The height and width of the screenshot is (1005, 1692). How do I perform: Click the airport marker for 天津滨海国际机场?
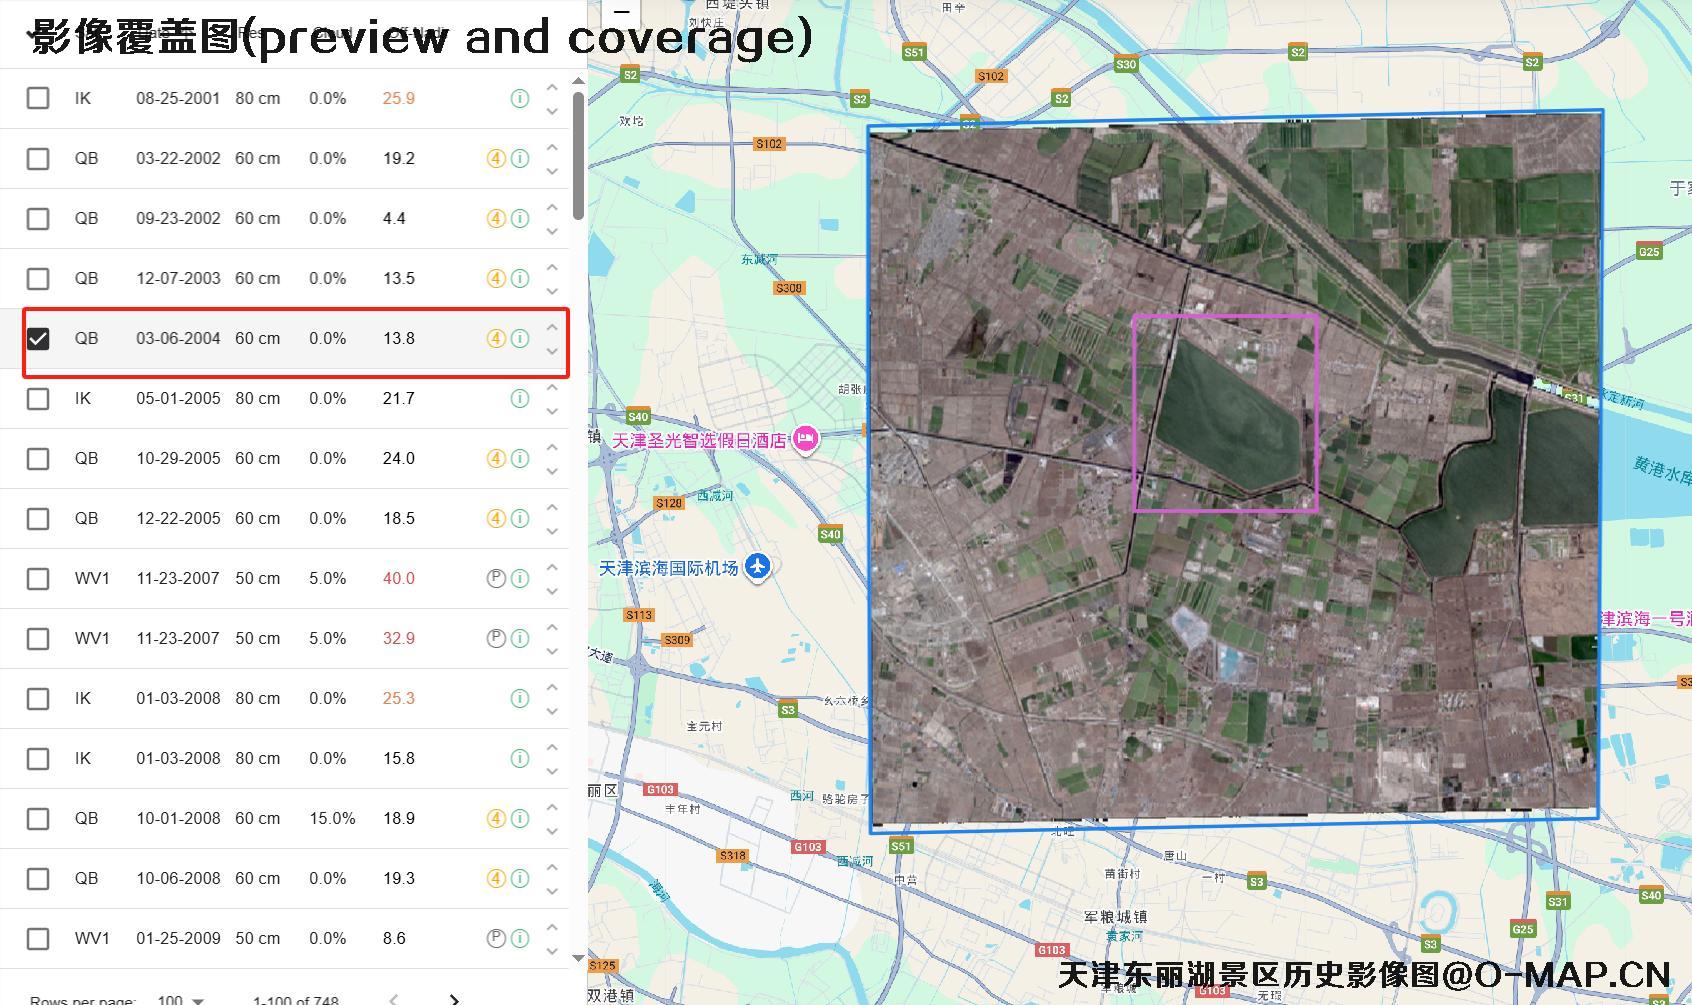pos(758,567)
